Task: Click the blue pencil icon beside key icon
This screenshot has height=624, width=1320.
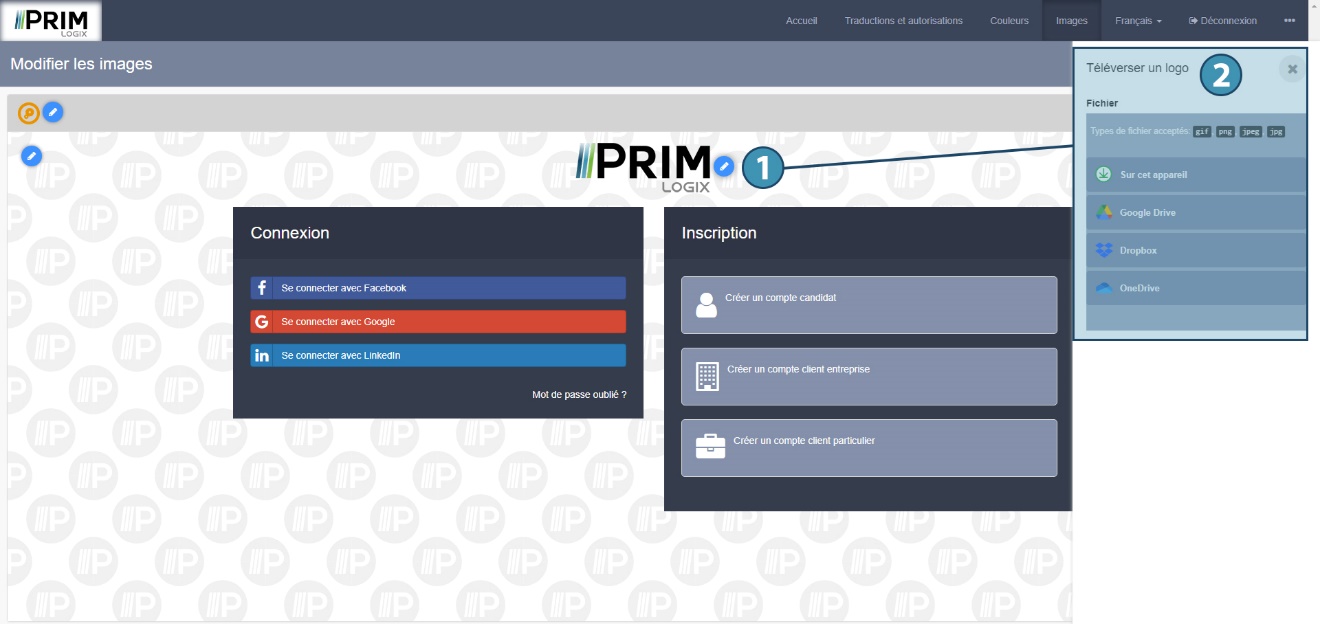Action: pos(53,113)
